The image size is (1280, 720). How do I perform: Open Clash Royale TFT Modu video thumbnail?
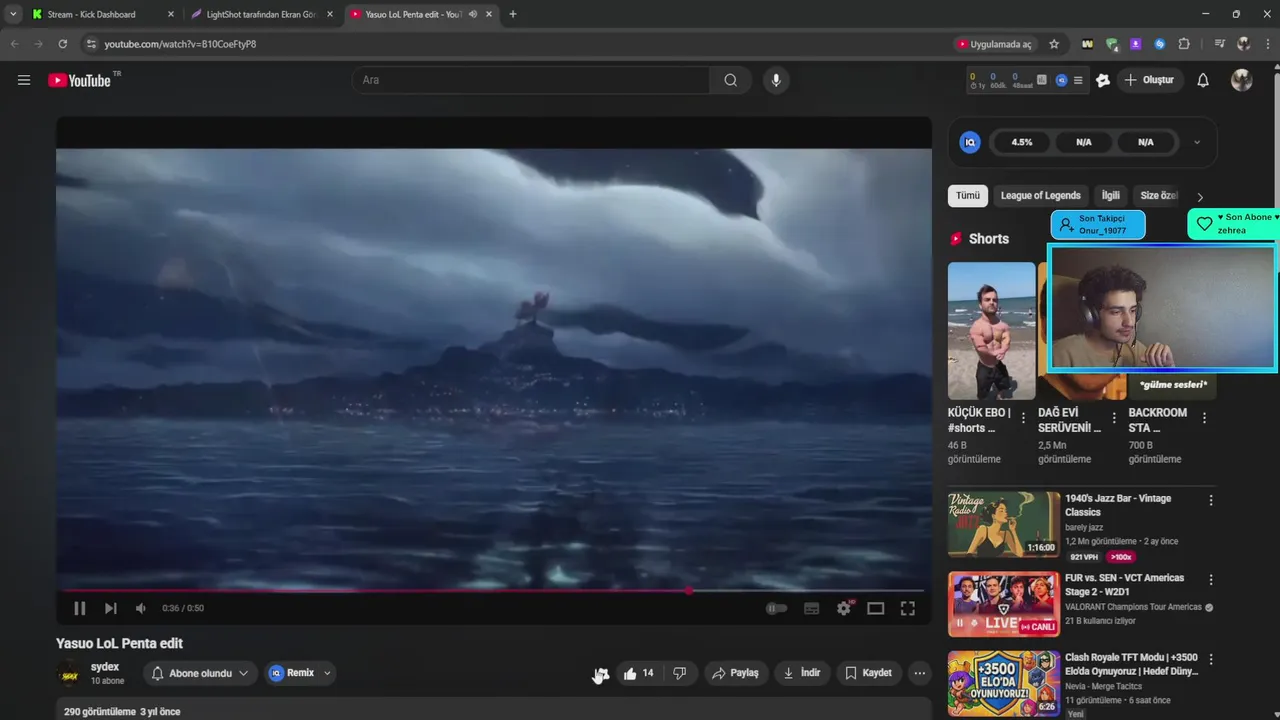coord(1004,683)
